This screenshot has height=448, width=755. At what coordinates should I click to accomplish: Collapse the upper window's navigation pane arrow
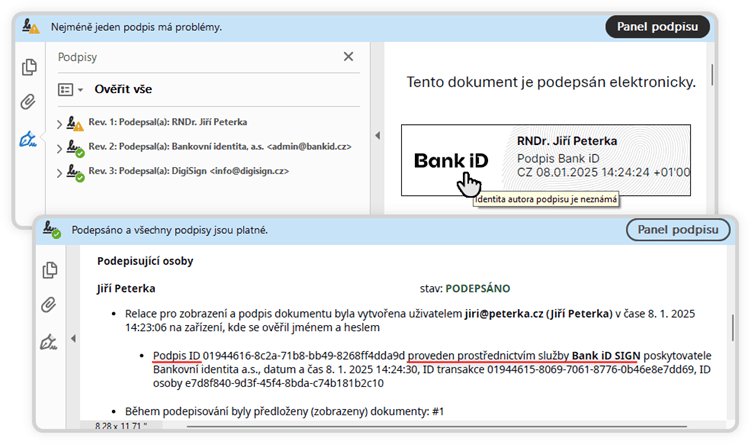click(378, 136)
